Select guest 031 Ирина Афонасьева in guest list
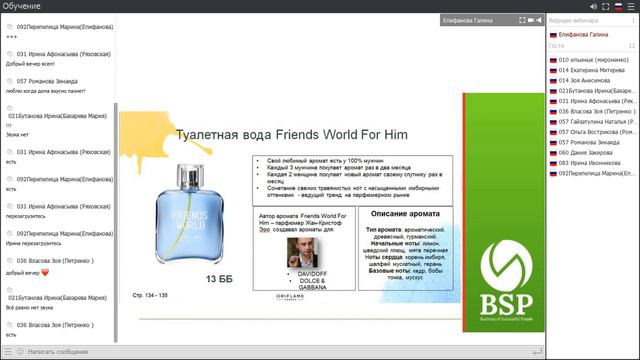640x360 pixels. 593,101
